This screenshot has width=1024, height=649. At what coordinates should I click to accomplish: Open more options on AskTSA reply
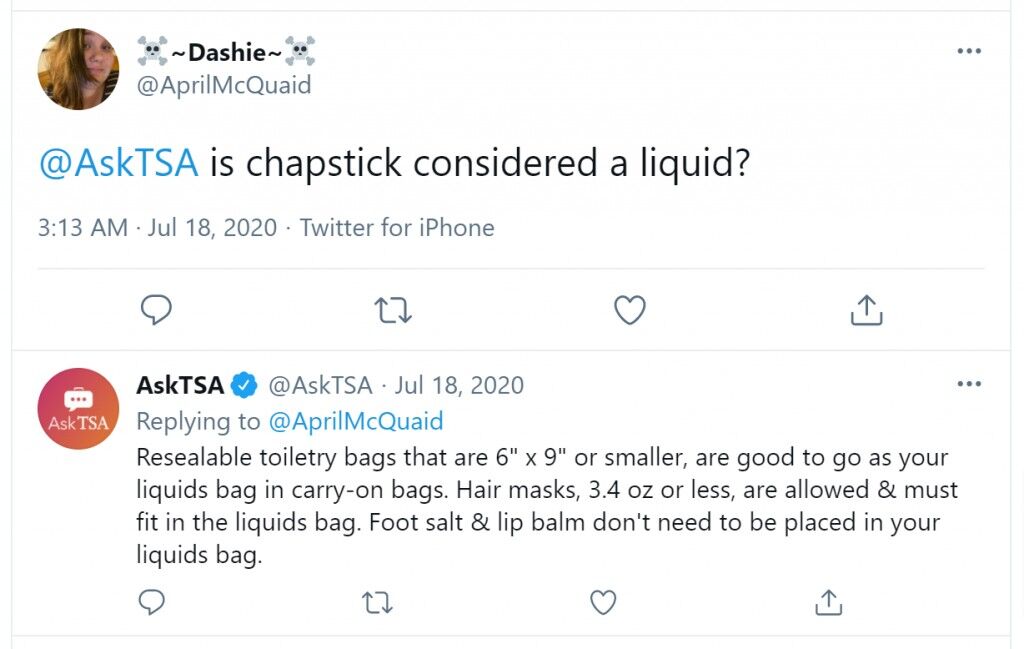(969, 384)
